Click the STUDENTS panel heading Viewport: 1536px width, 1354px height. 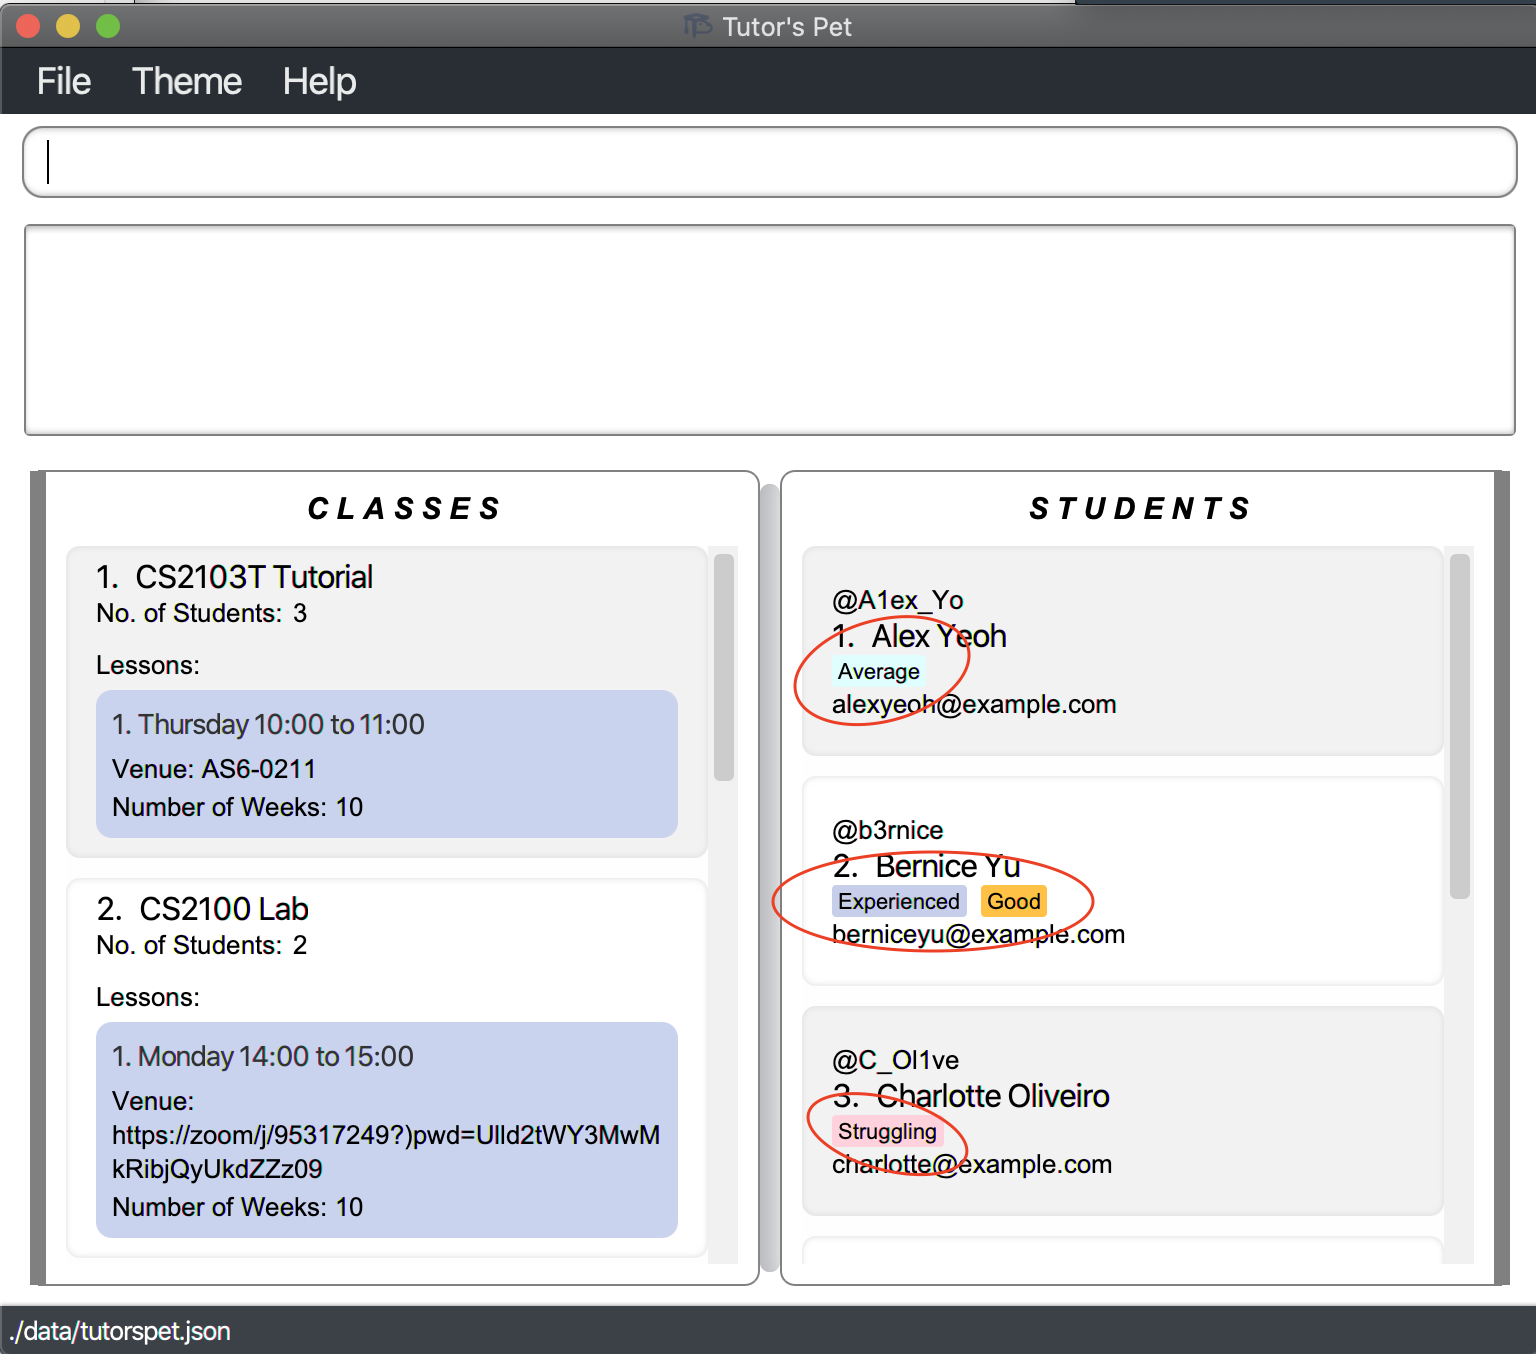click(1140, 509)
